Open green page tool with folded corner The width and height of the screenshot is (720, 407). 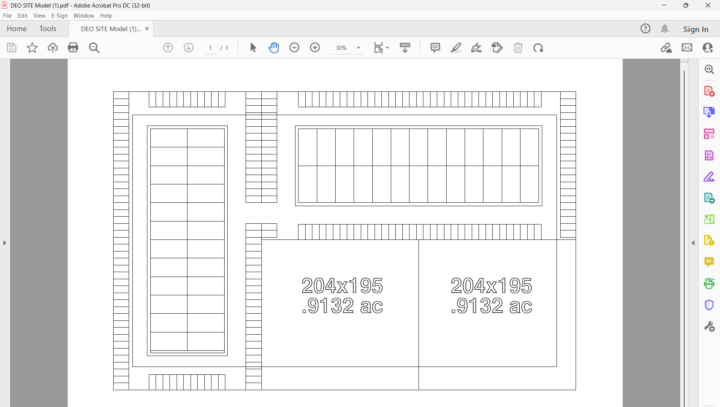709,219
